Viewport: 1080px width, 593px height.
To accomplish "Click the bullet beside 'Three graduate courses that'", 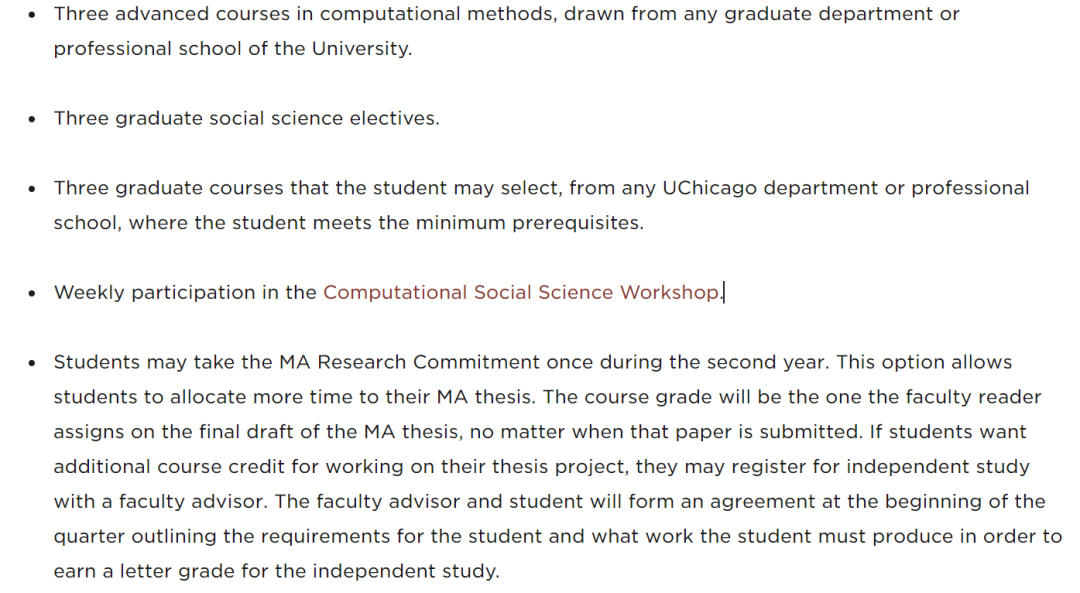I will click(33, 189).
